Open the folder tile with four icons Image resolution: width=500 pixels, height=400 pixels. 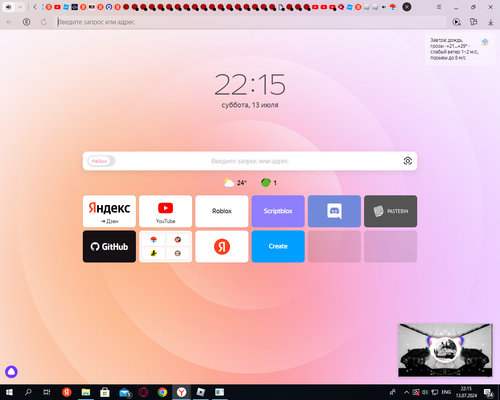tap(166, 246)
